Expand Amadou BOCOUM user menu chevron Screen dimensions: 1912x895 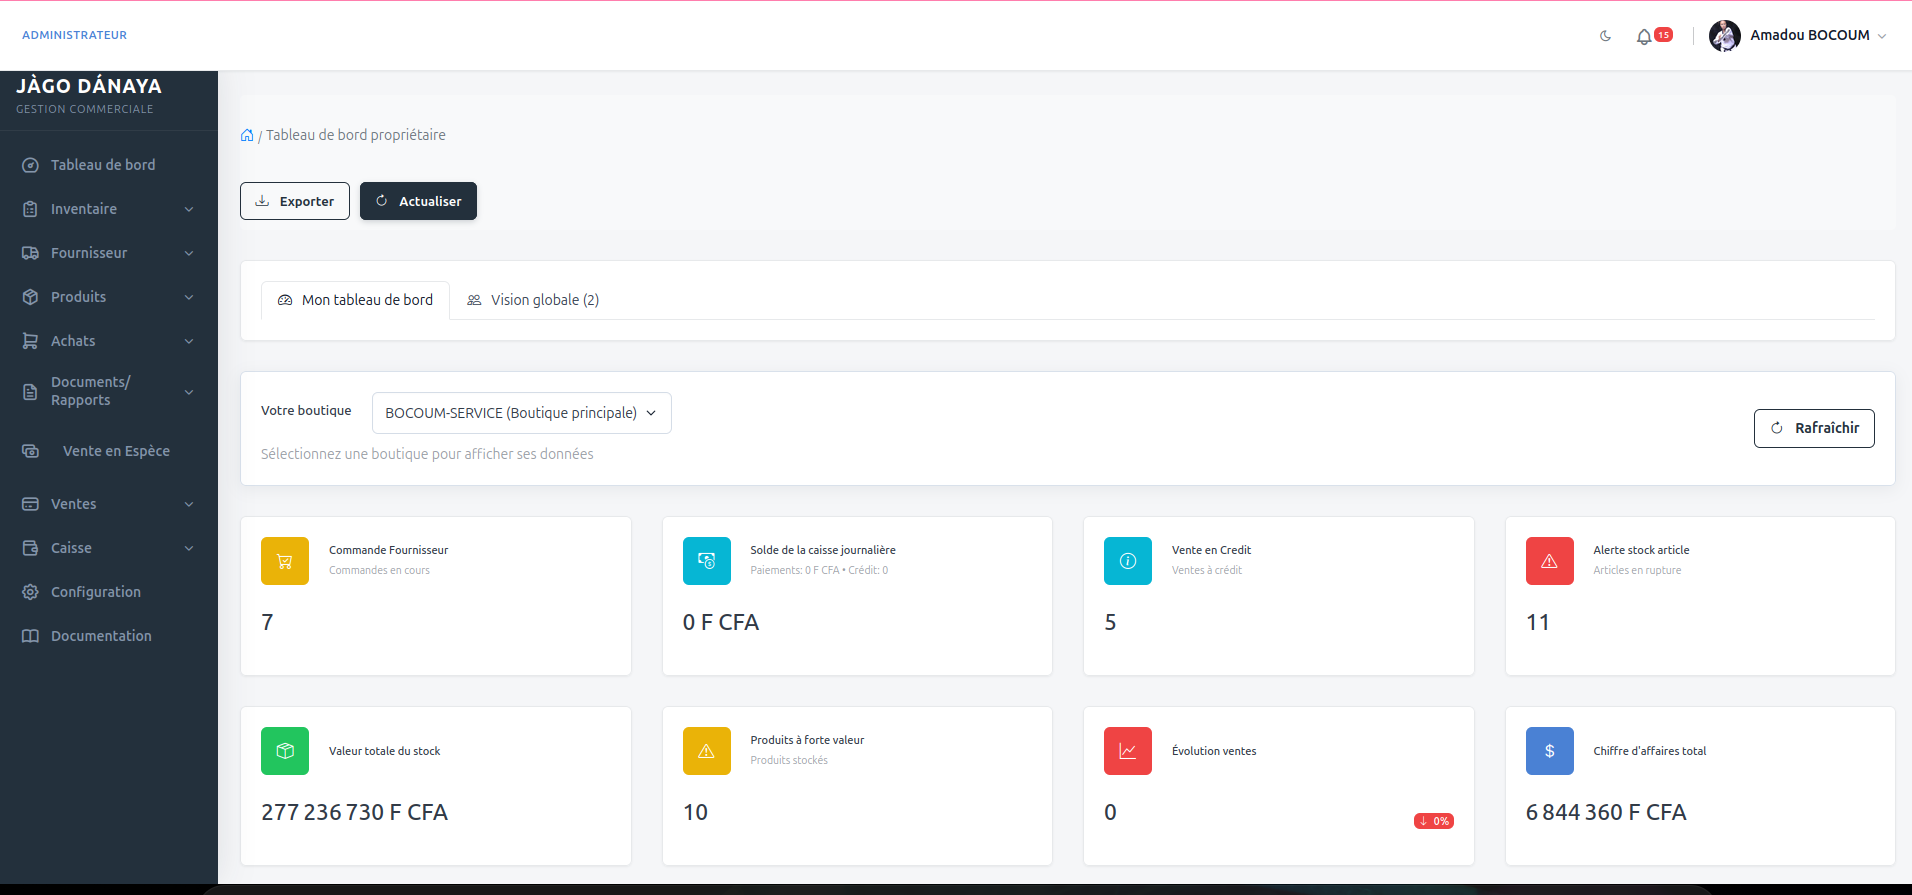pos(1882,36)
